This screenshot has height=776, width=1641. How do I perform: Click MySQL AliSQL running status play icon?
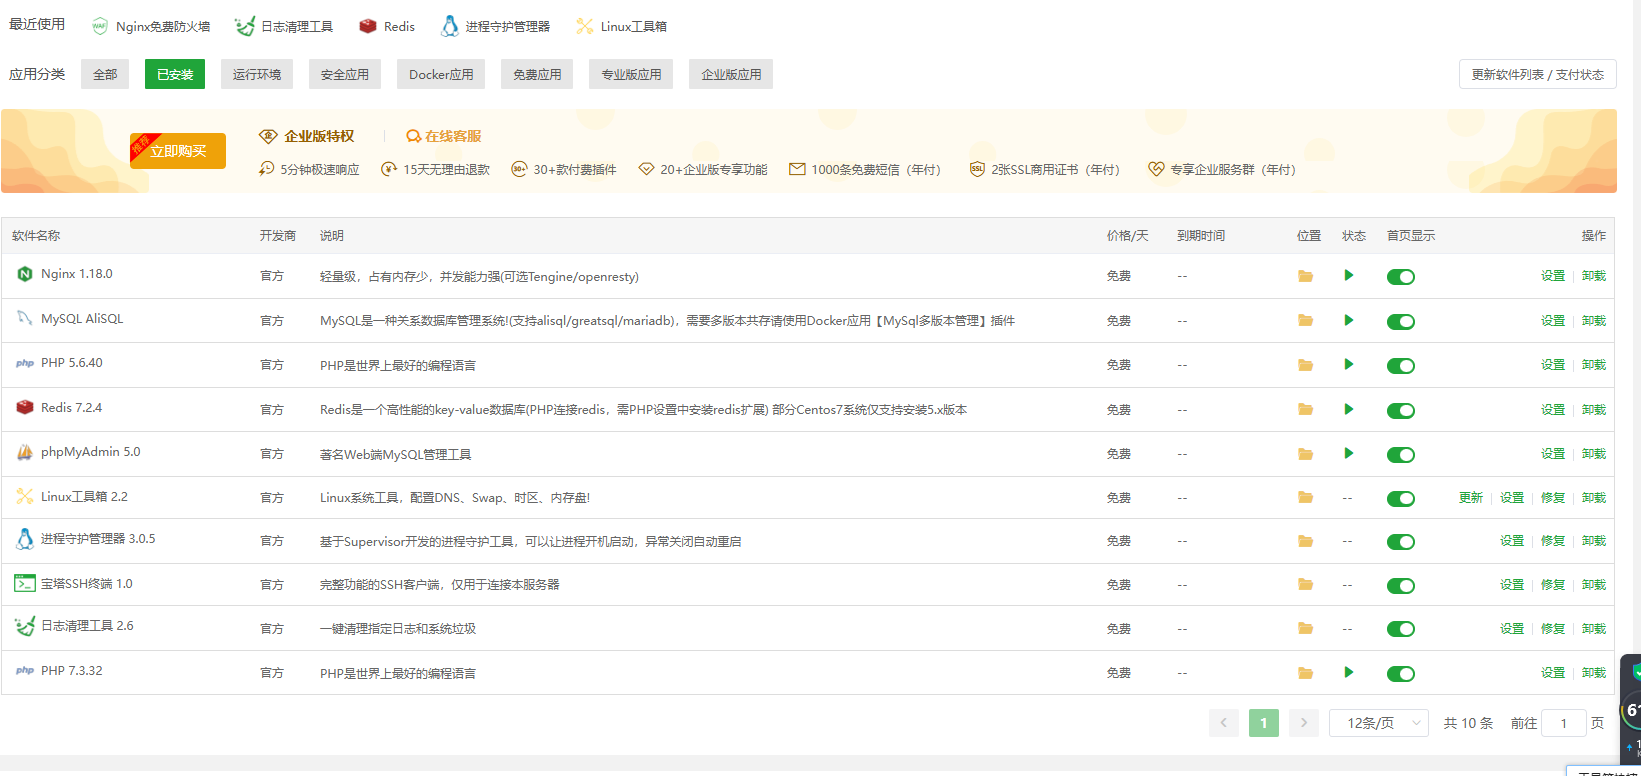pos(1349,320)
